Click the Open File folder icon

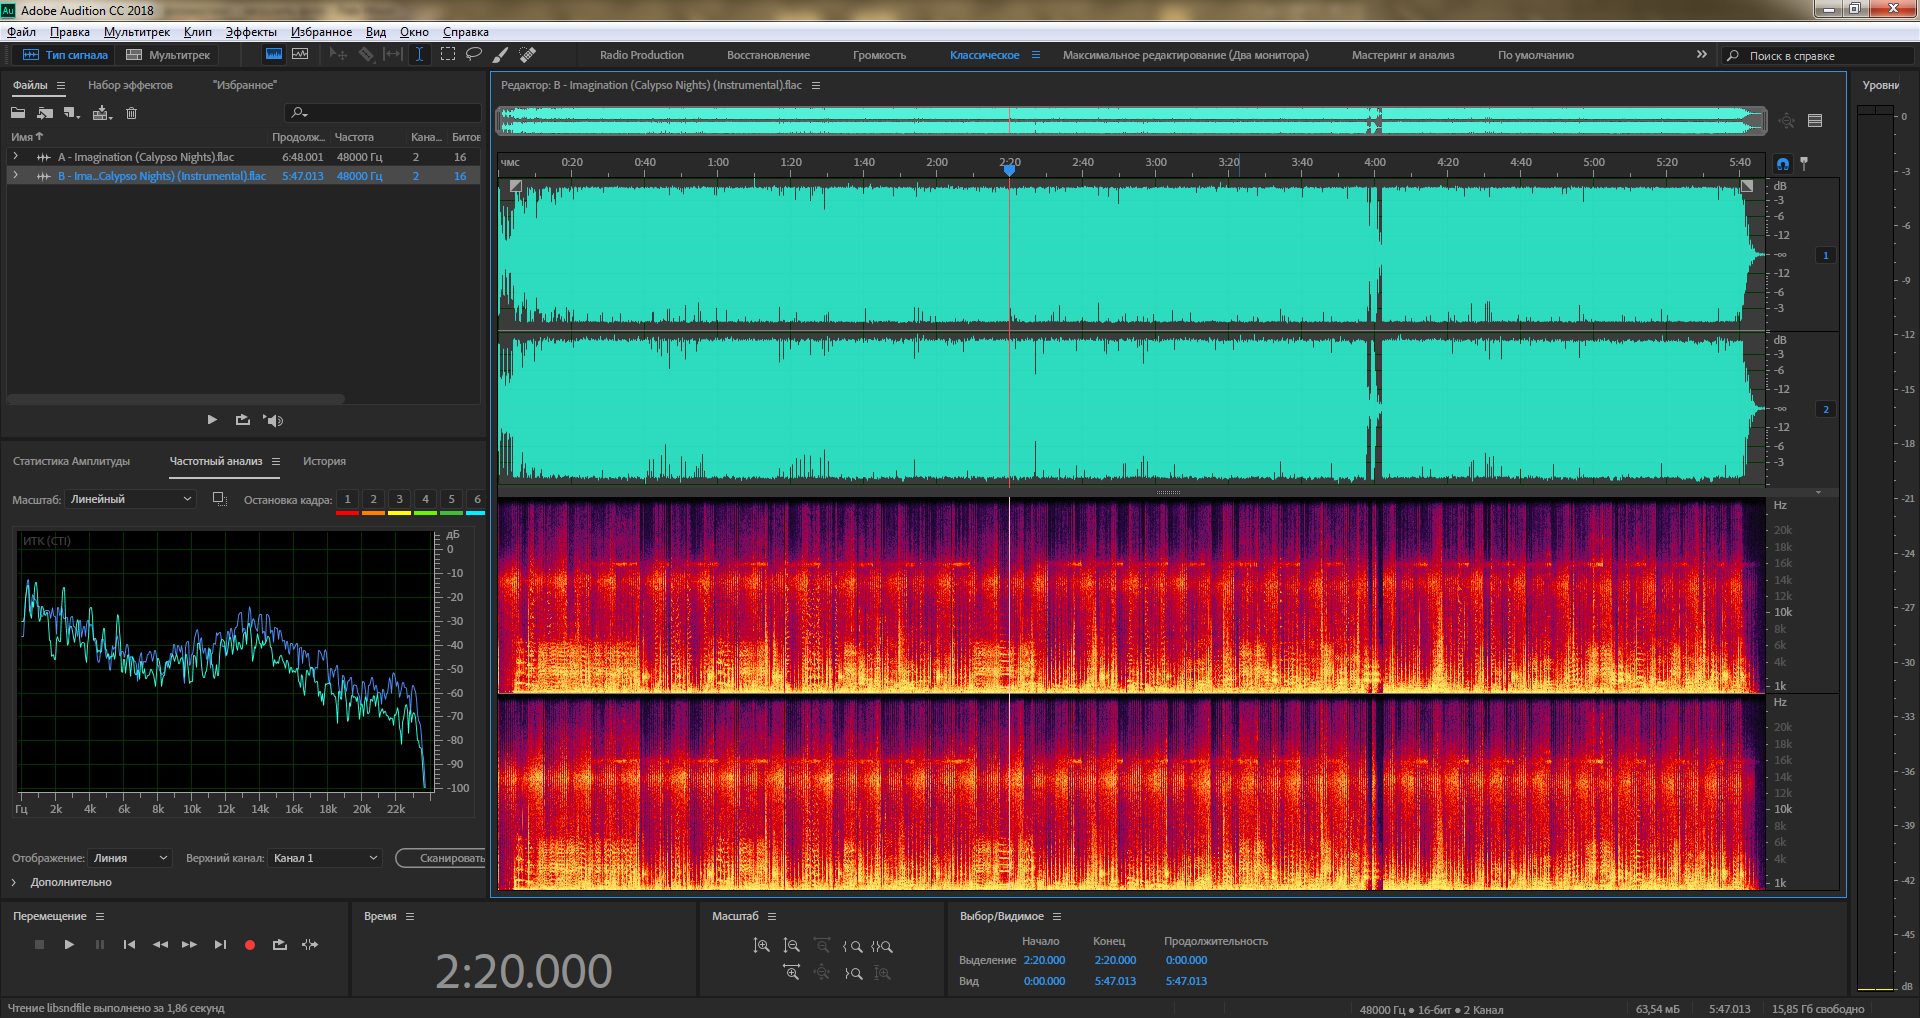tap(18, 113)
